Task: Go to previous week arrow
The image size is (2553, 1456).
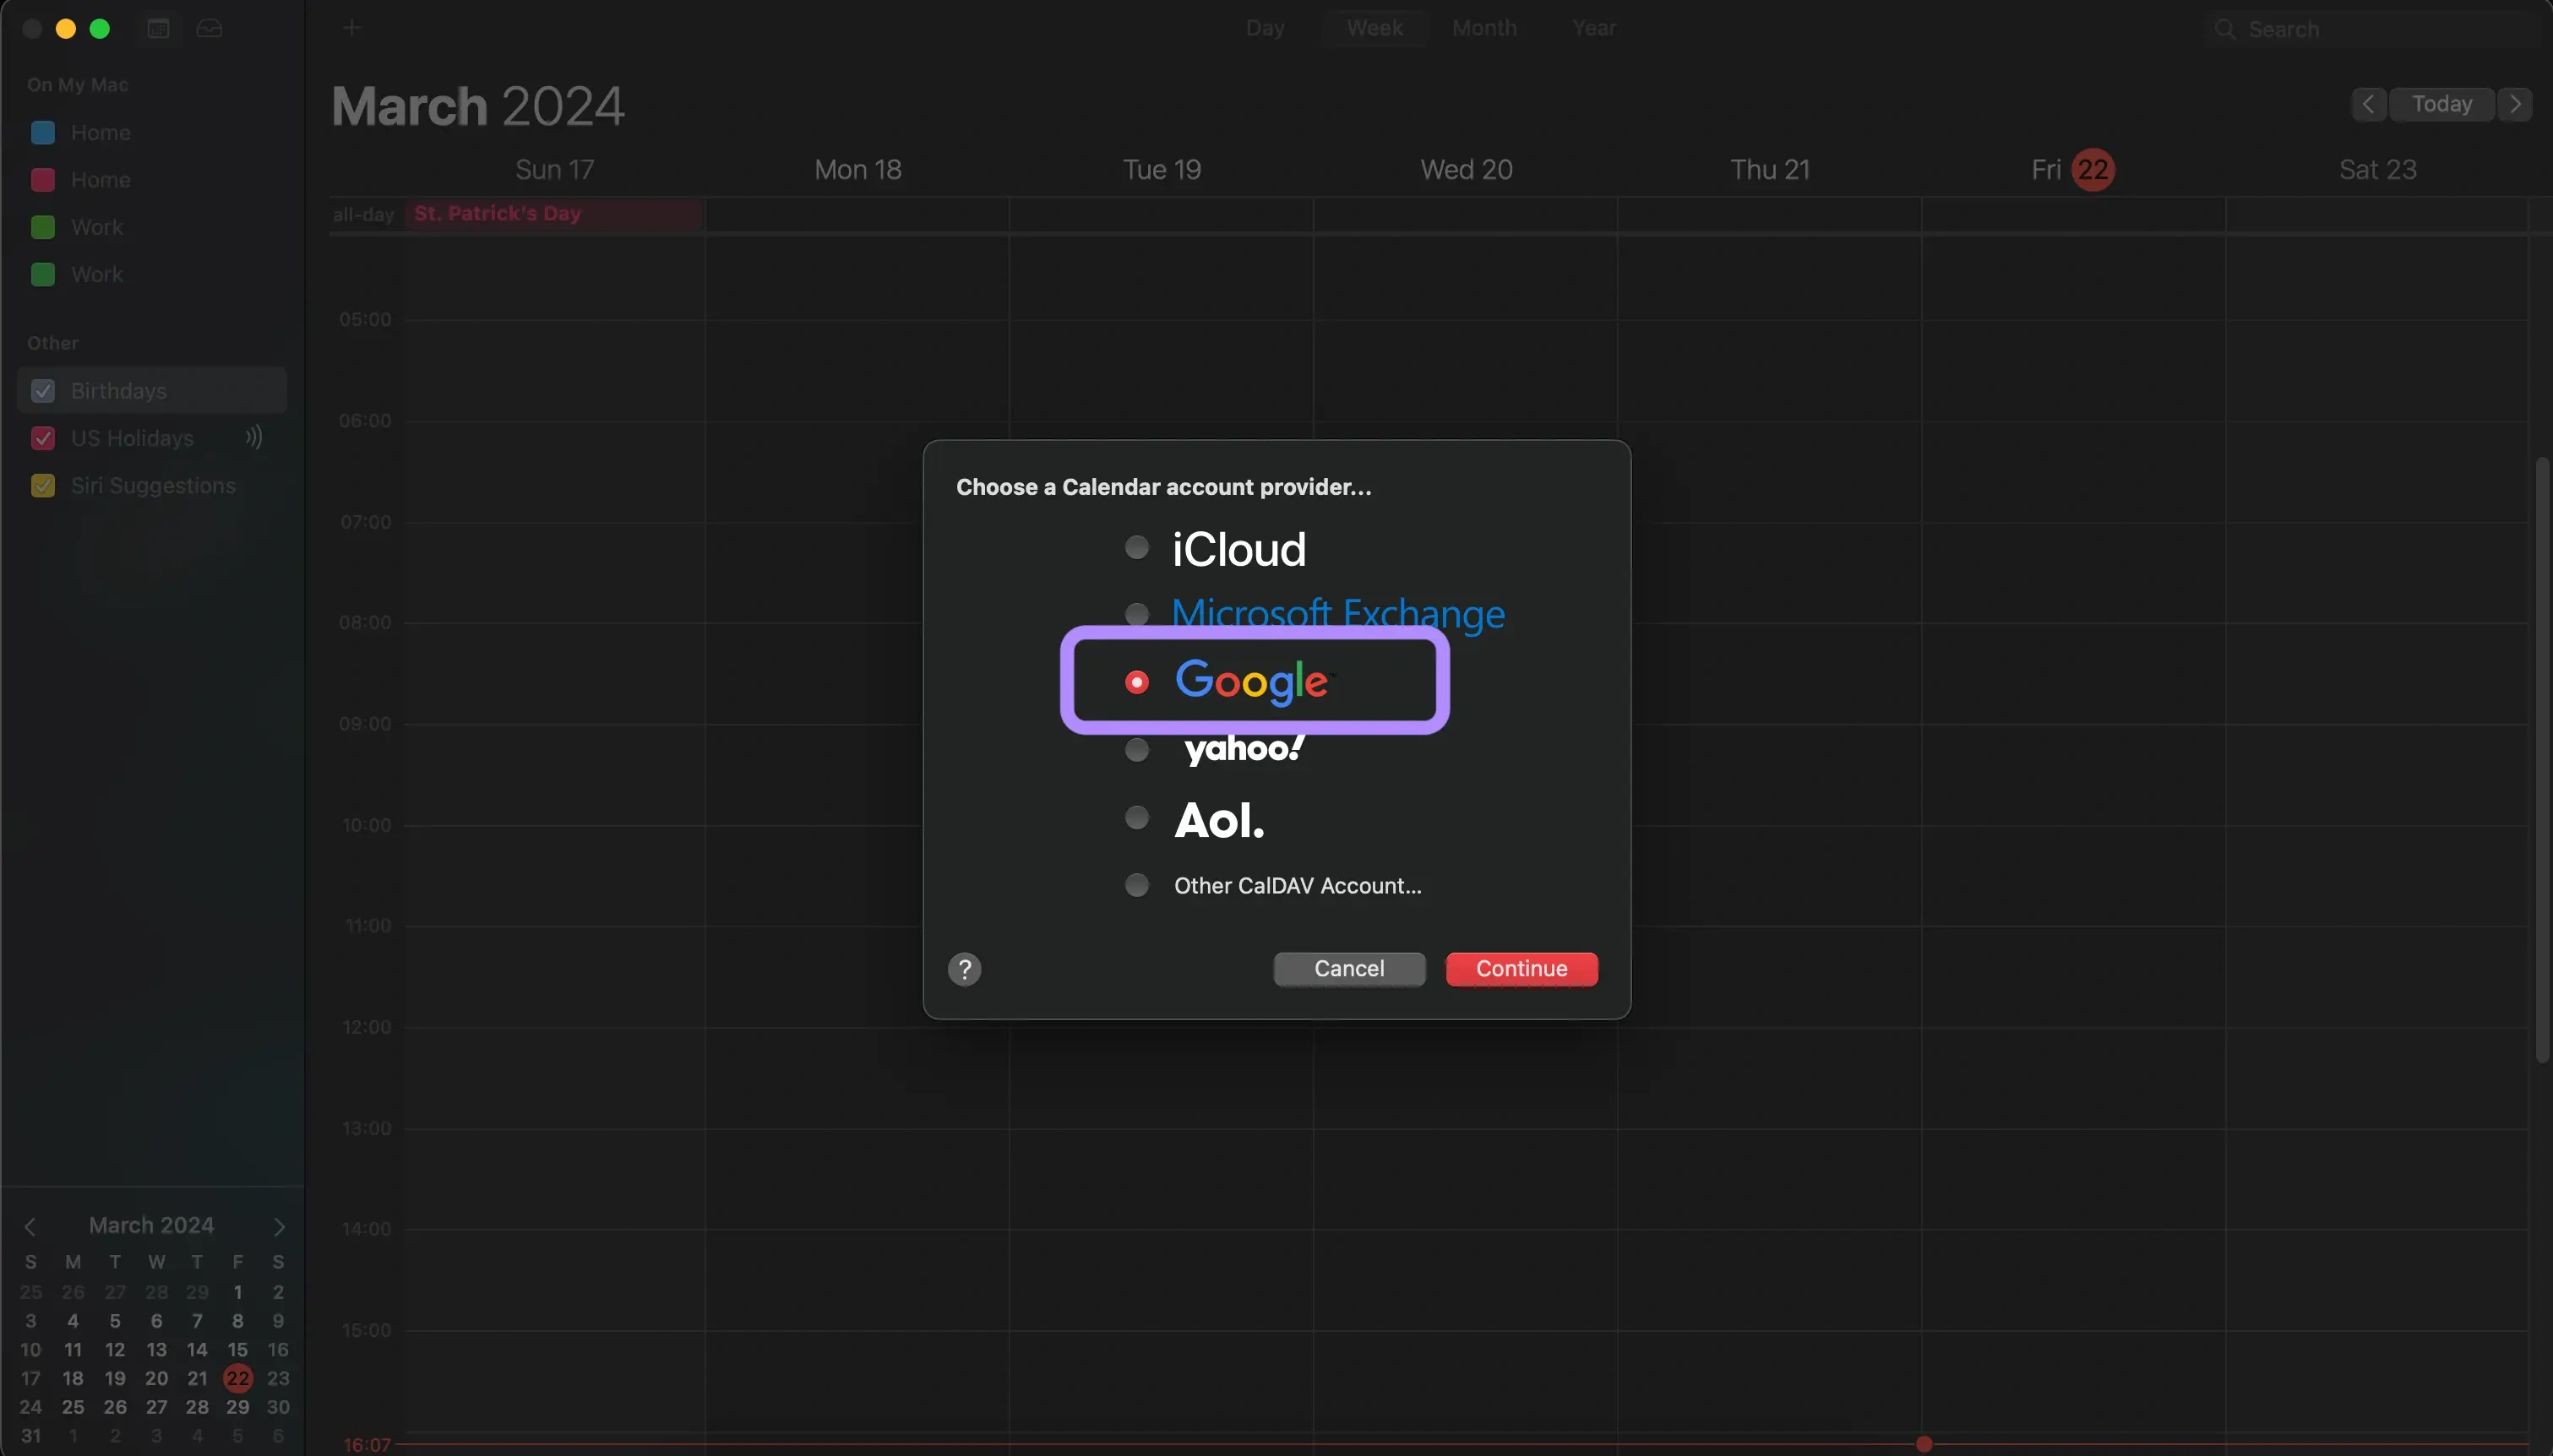Action: pyautogui.click(x=2367, y=104)
